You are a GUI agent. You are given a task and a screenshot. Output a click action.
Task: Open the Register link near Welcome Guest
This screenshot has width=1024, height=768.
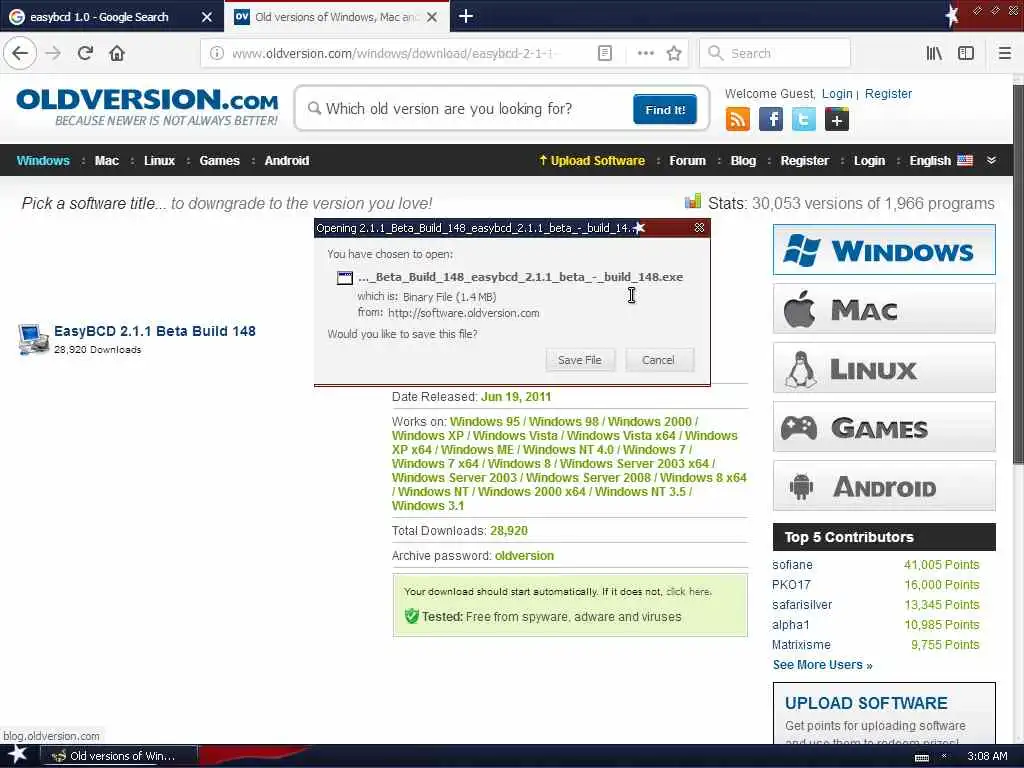coord(888,94)
